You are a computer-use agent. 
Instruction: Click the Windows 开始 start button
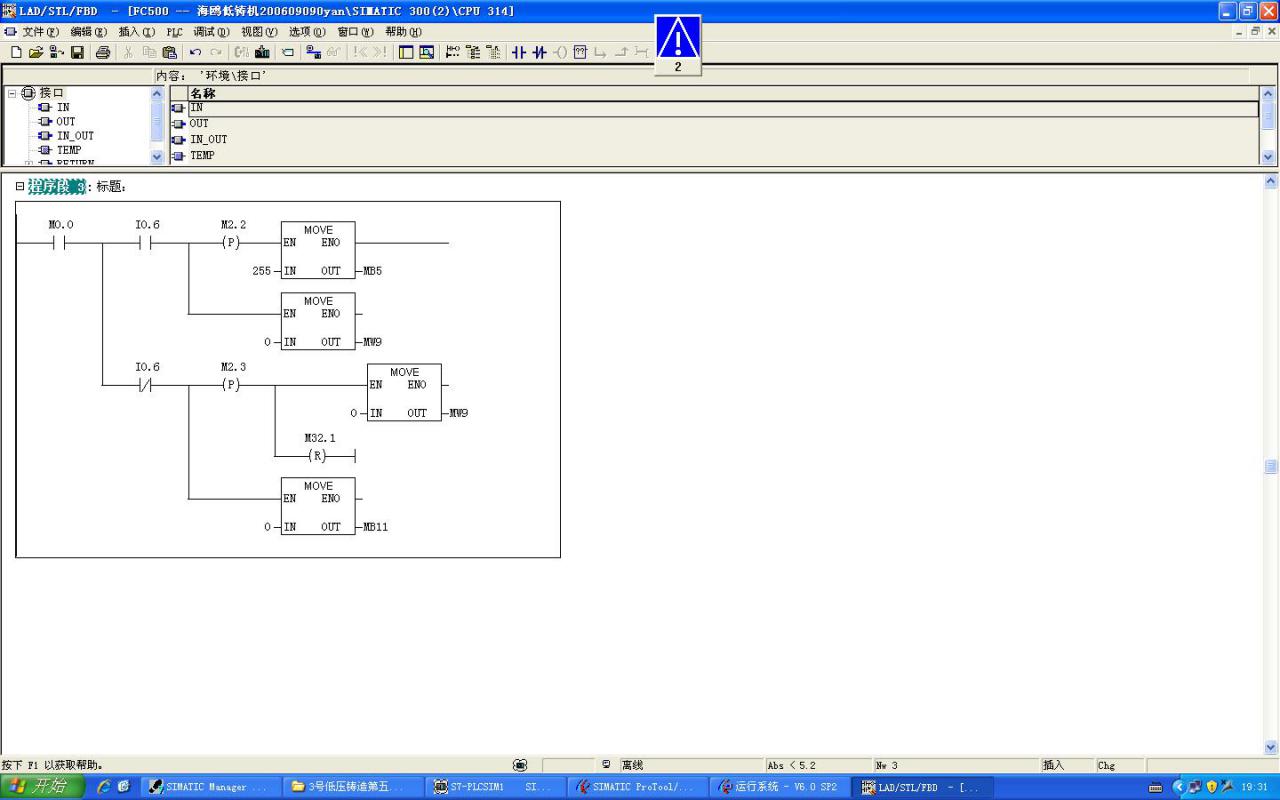pos(41,787)
